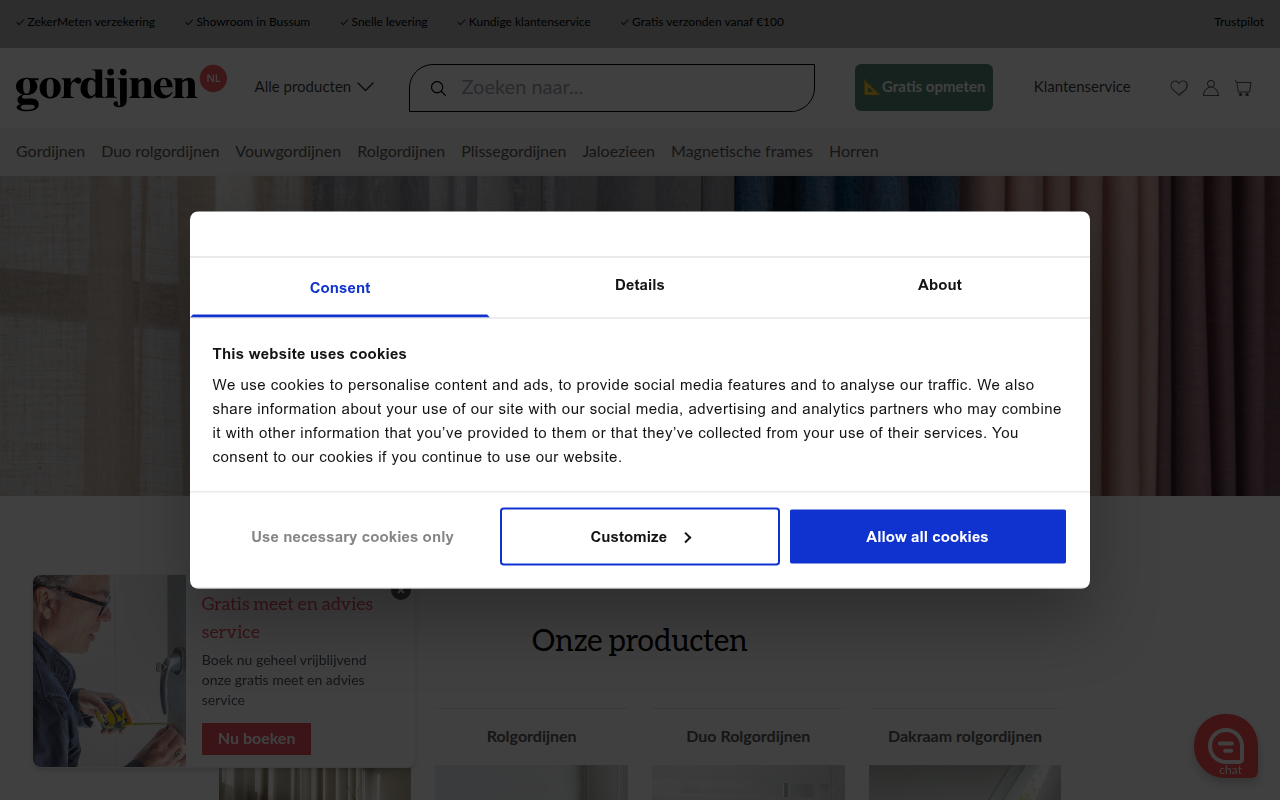Open the shopping cart icon
The width and height of the screenshot is (1280, 800).
point(1243,88)
